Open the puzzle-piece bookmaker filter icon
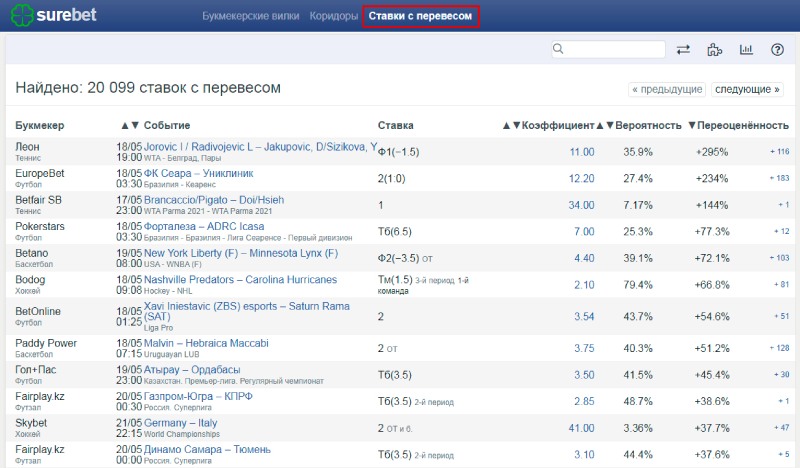This screenshot has height=468, width=800. 714,50
